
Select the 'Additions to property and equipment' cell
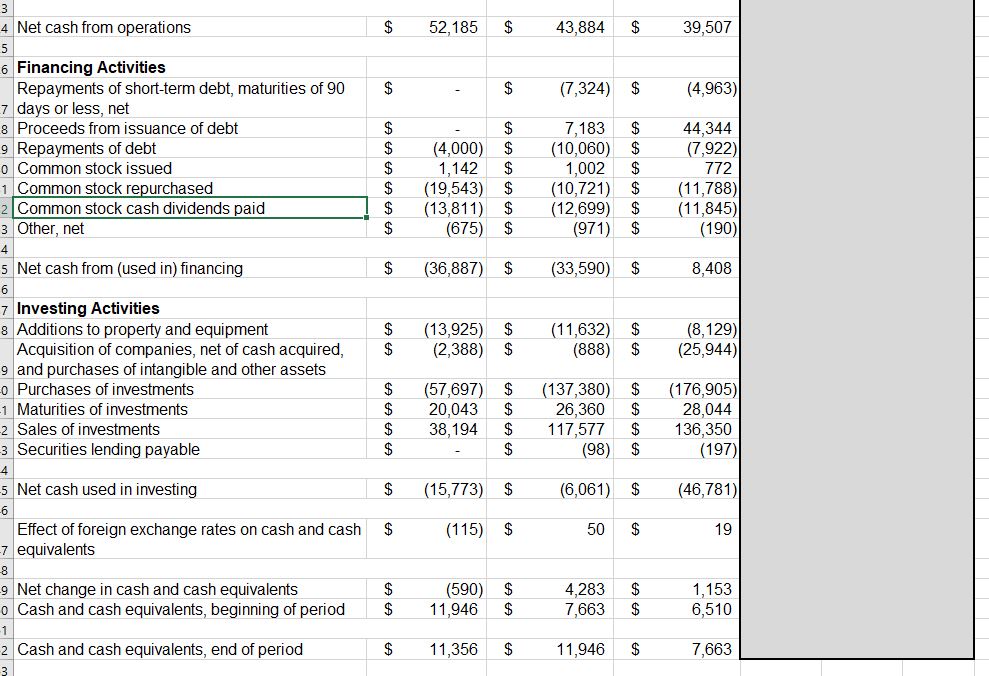pos(189,329)
